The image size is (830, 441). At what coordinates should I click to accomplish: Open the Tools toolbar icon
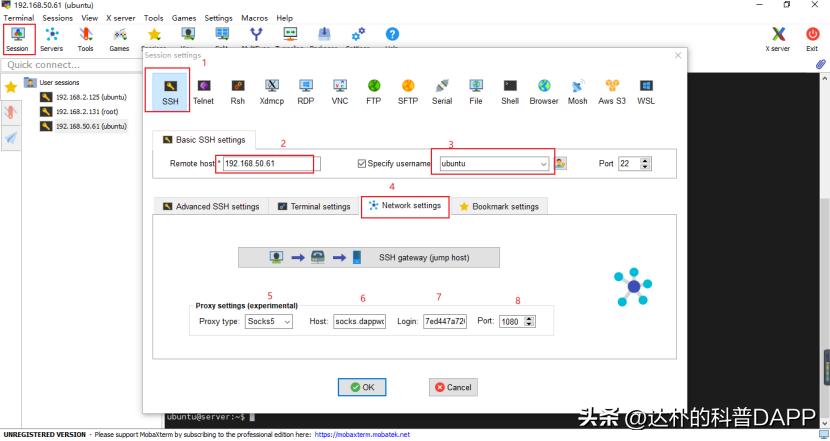[85, 39]
